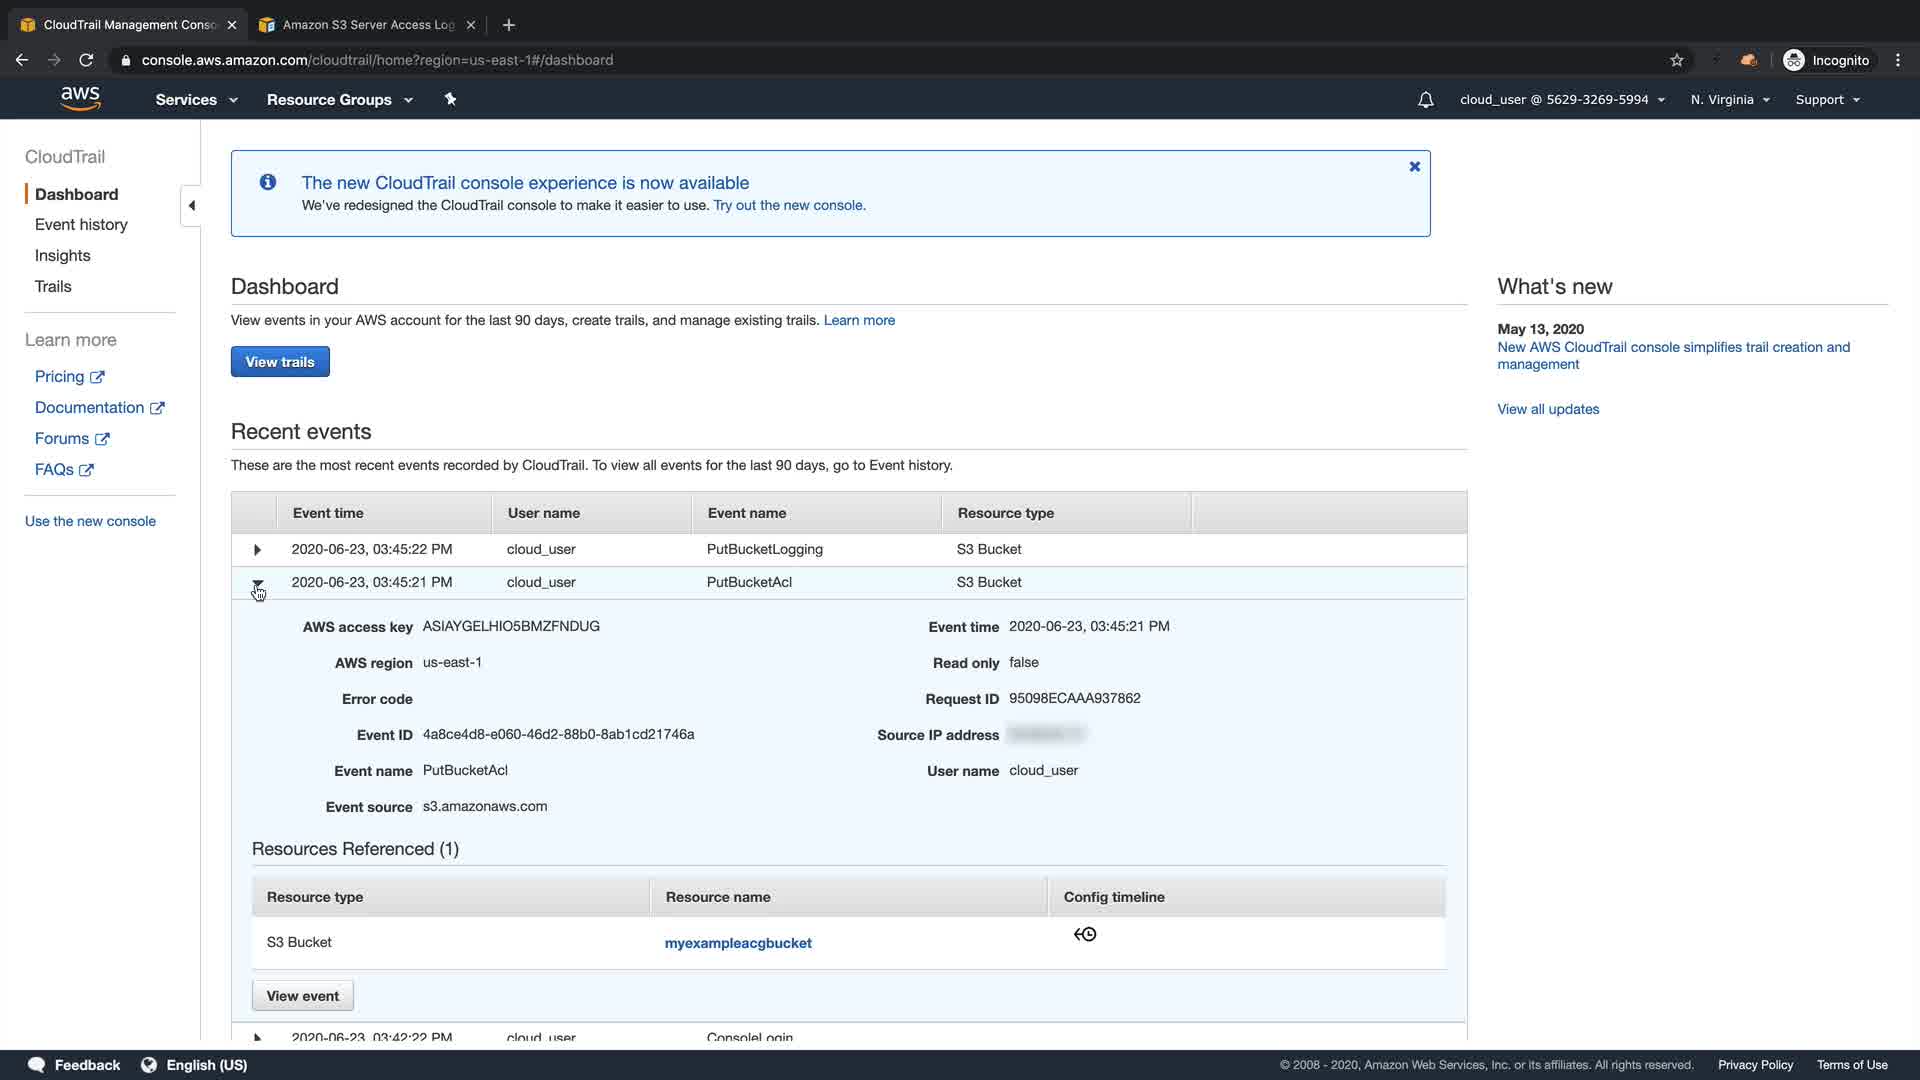Image resolution: width=1920 pixels, height=1080 pixels.
Task: Click the Feedback chat bubble icon
Action: tap(37, 1065)
